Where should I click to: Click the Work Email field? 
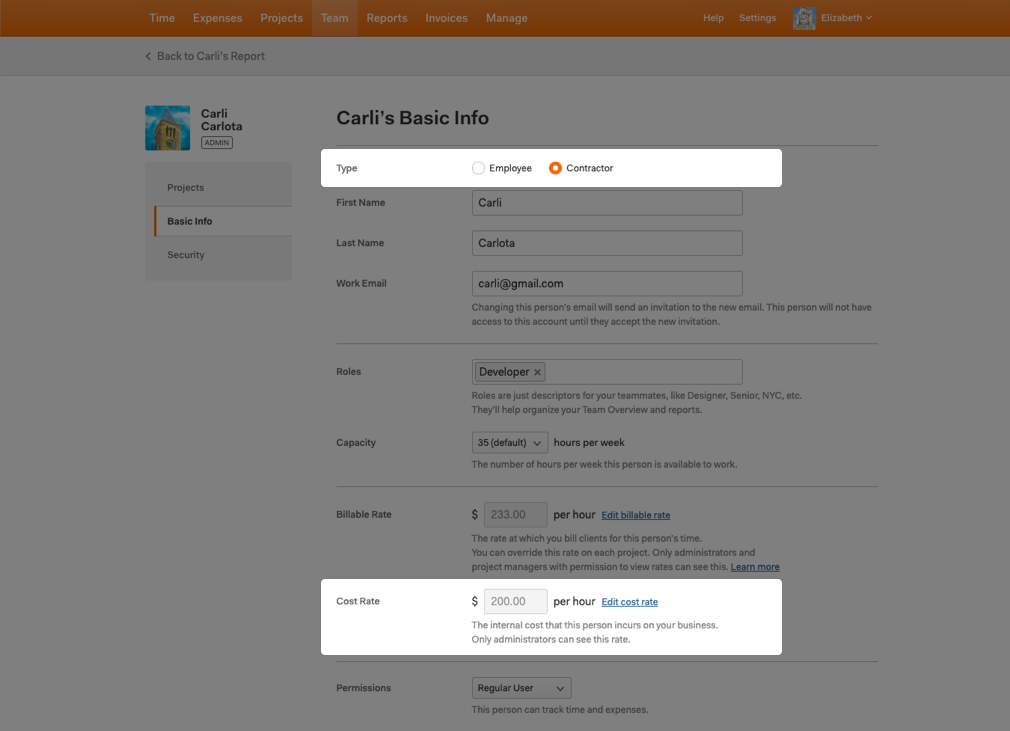607,283
